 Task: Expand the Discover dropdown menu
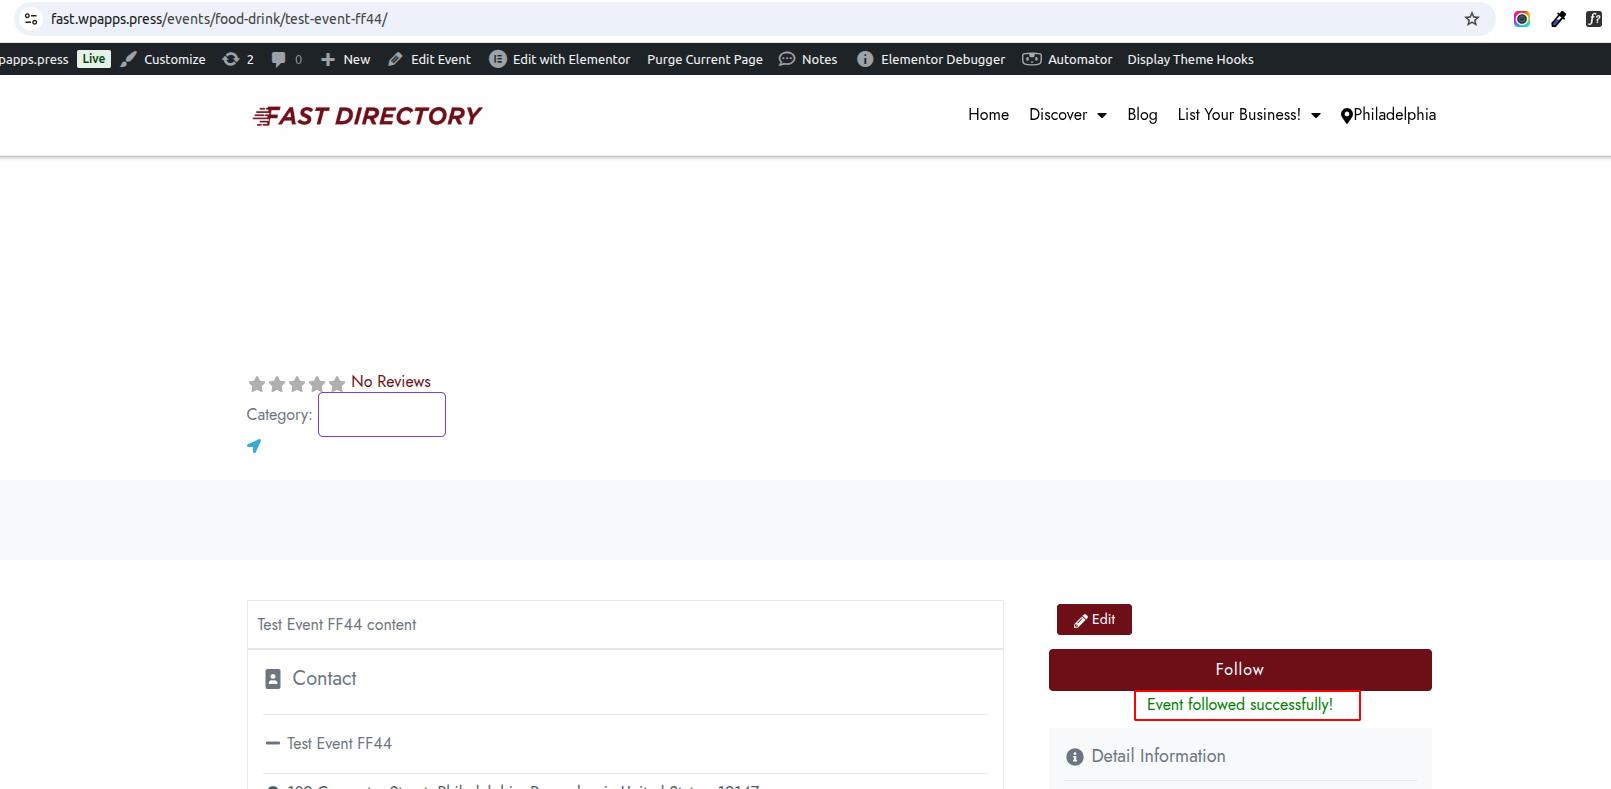1067,115
